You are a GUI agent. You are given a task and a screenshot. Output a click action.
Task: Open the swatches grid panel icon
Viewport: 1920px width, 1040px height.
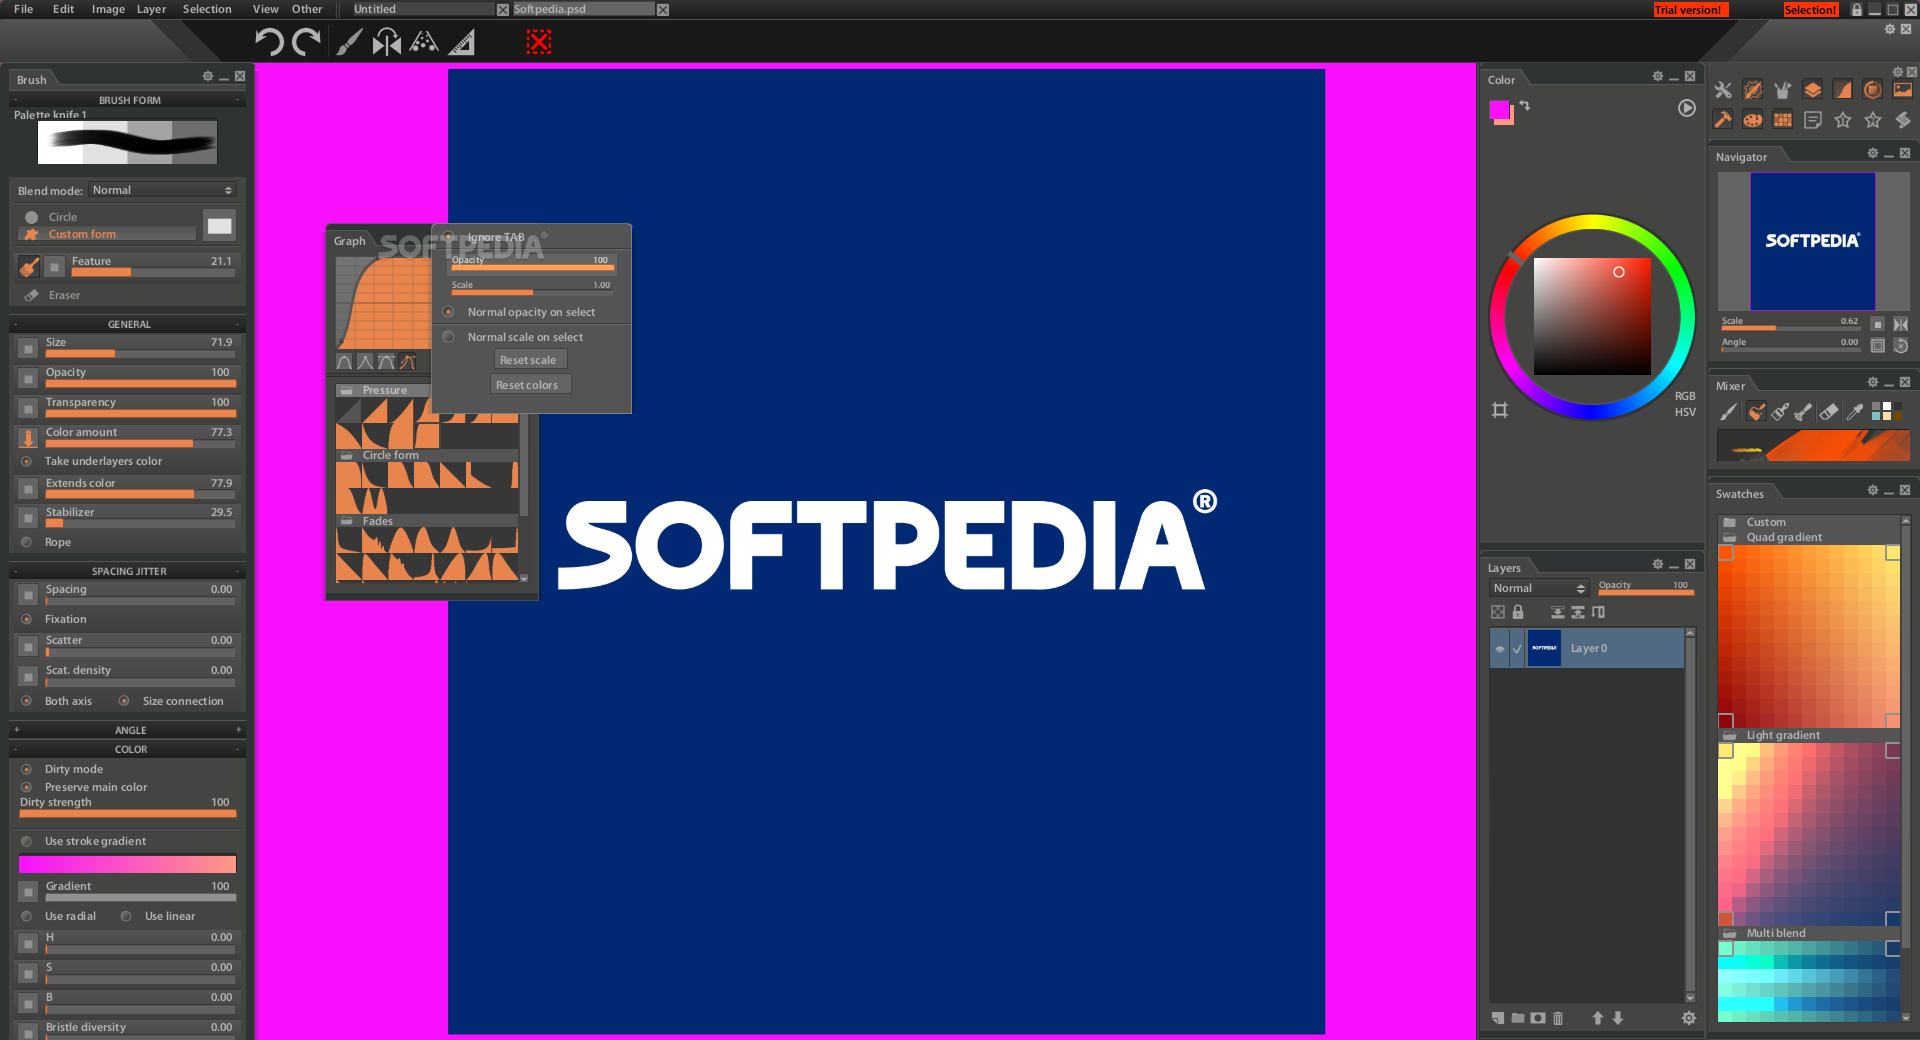[1783, 120]
